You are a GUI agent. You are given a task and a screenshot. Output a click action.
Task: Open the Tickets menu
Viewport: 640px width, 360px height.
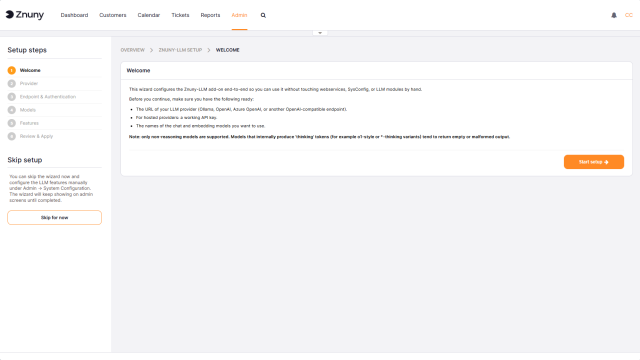(180, 15)
